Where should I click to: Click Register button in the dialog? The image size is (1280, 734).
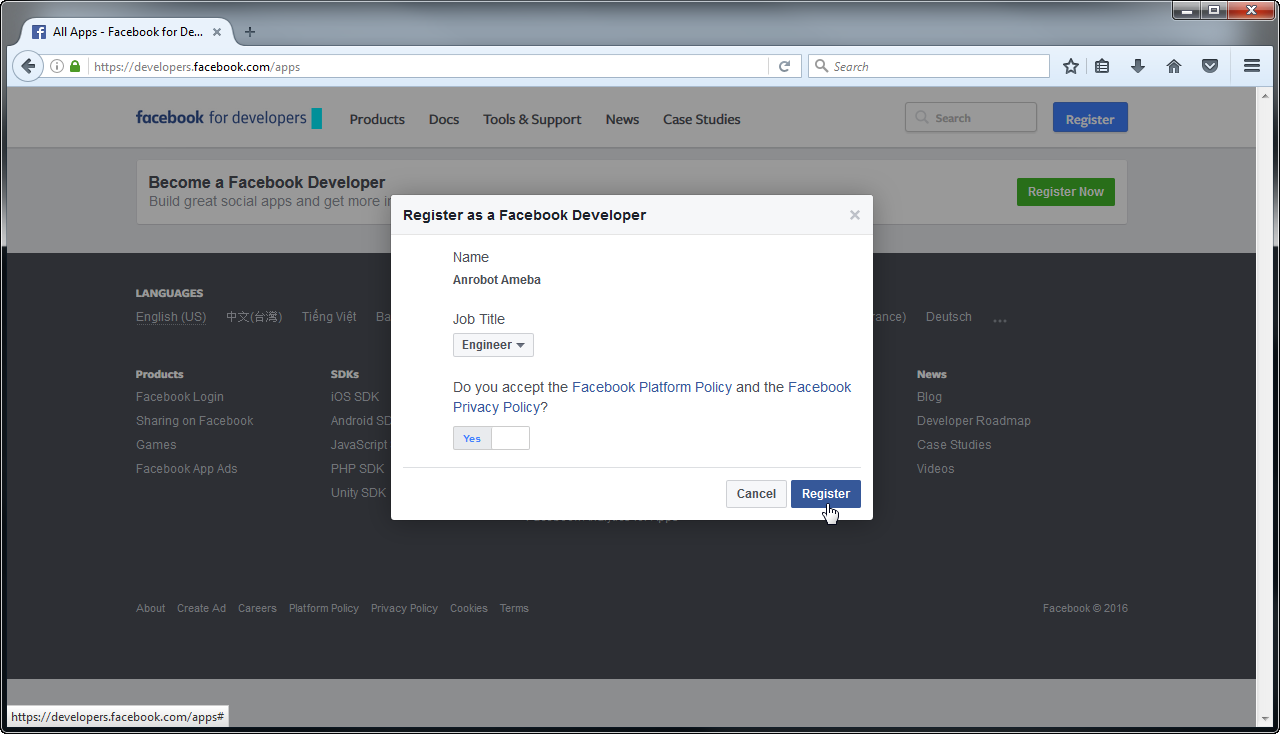(826, 494)
